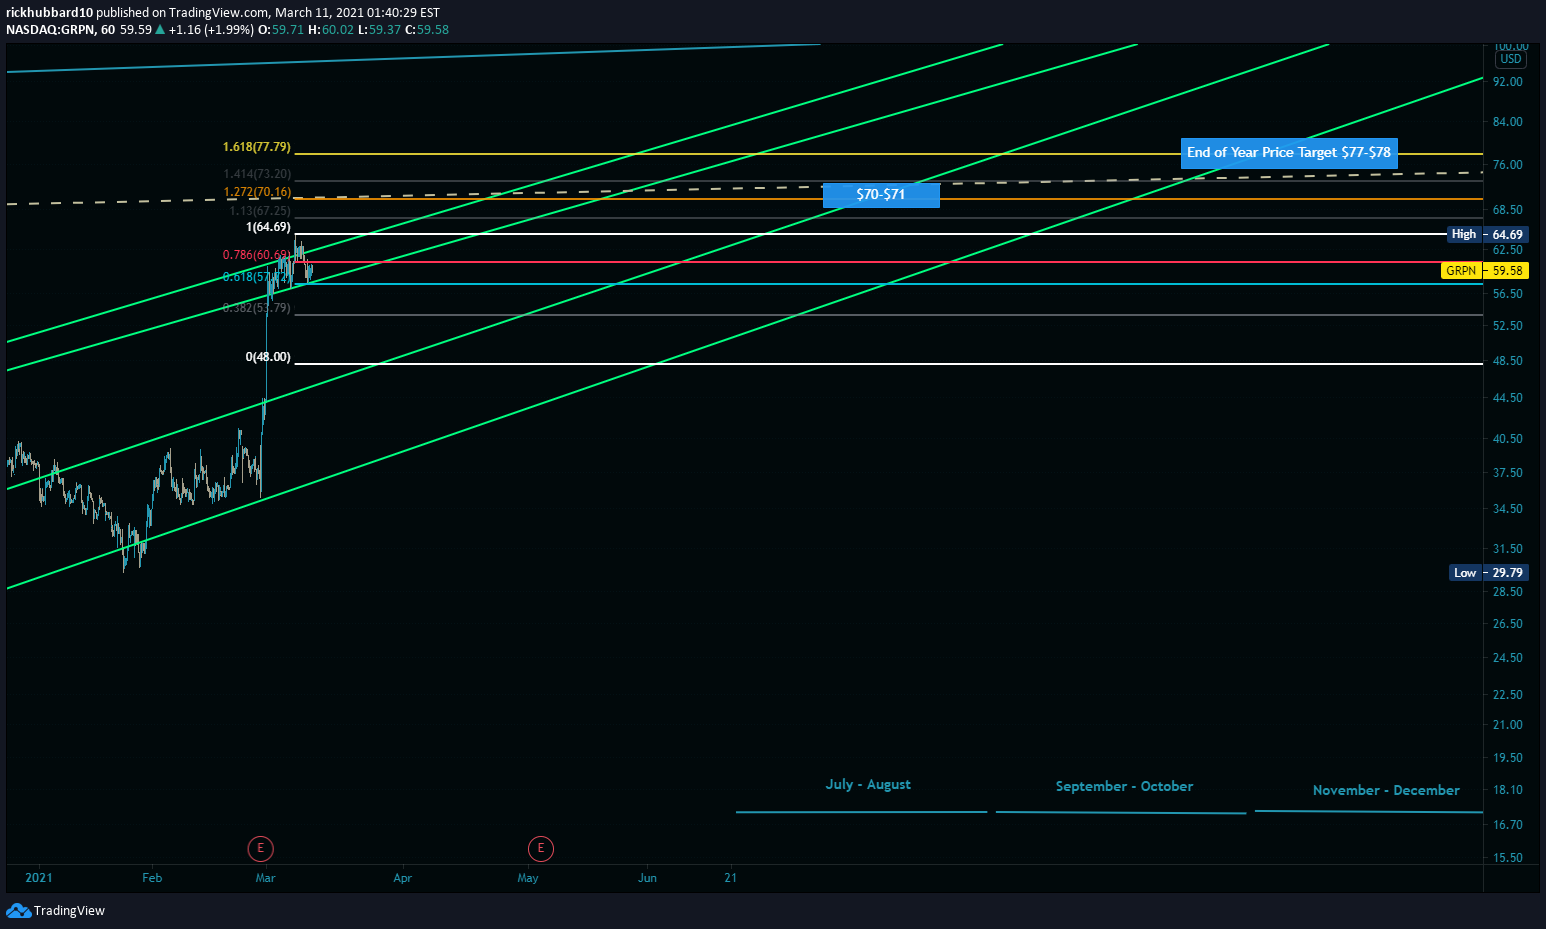Click the Feb date on time axis
Image resolution: width=1546 pixels, height=929 pixels.
(x=152, y=878)
